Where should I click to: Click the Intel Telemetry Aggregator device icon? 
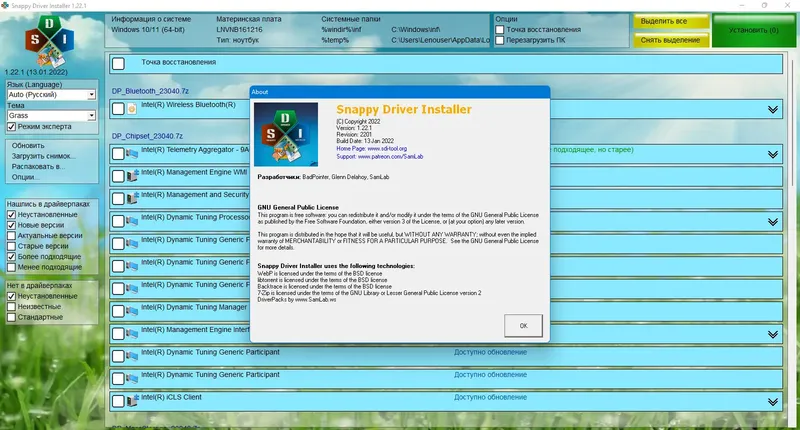click(x=132, y=154)
